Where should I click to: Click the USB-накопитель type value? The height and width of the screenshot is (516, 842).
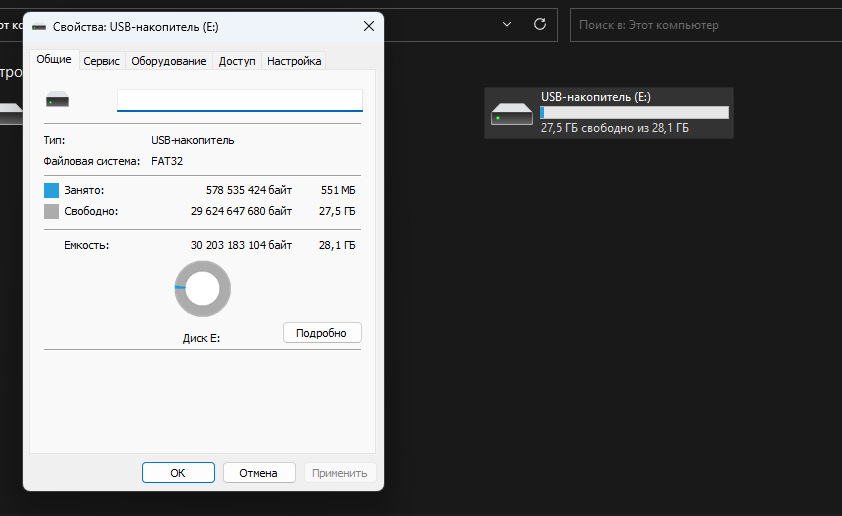193,140
